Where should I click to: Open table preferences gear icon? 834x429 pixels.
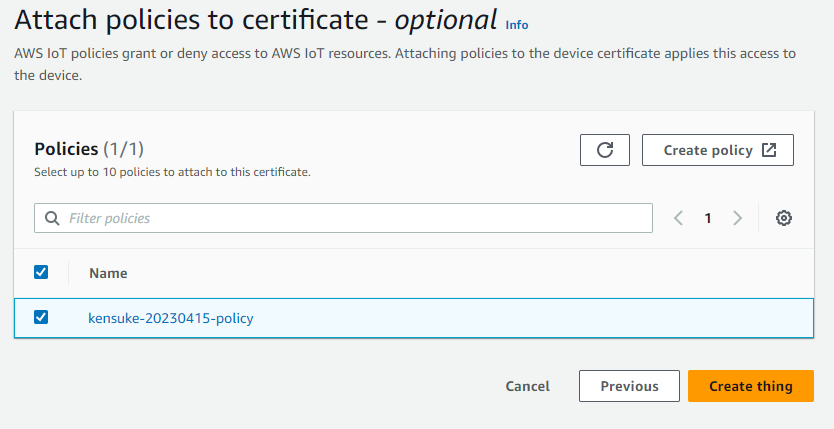click(x=784, y=218)
